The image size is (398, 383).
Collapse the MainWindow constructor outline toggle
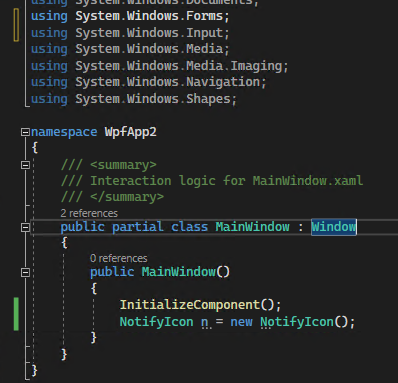pos(25,273)
